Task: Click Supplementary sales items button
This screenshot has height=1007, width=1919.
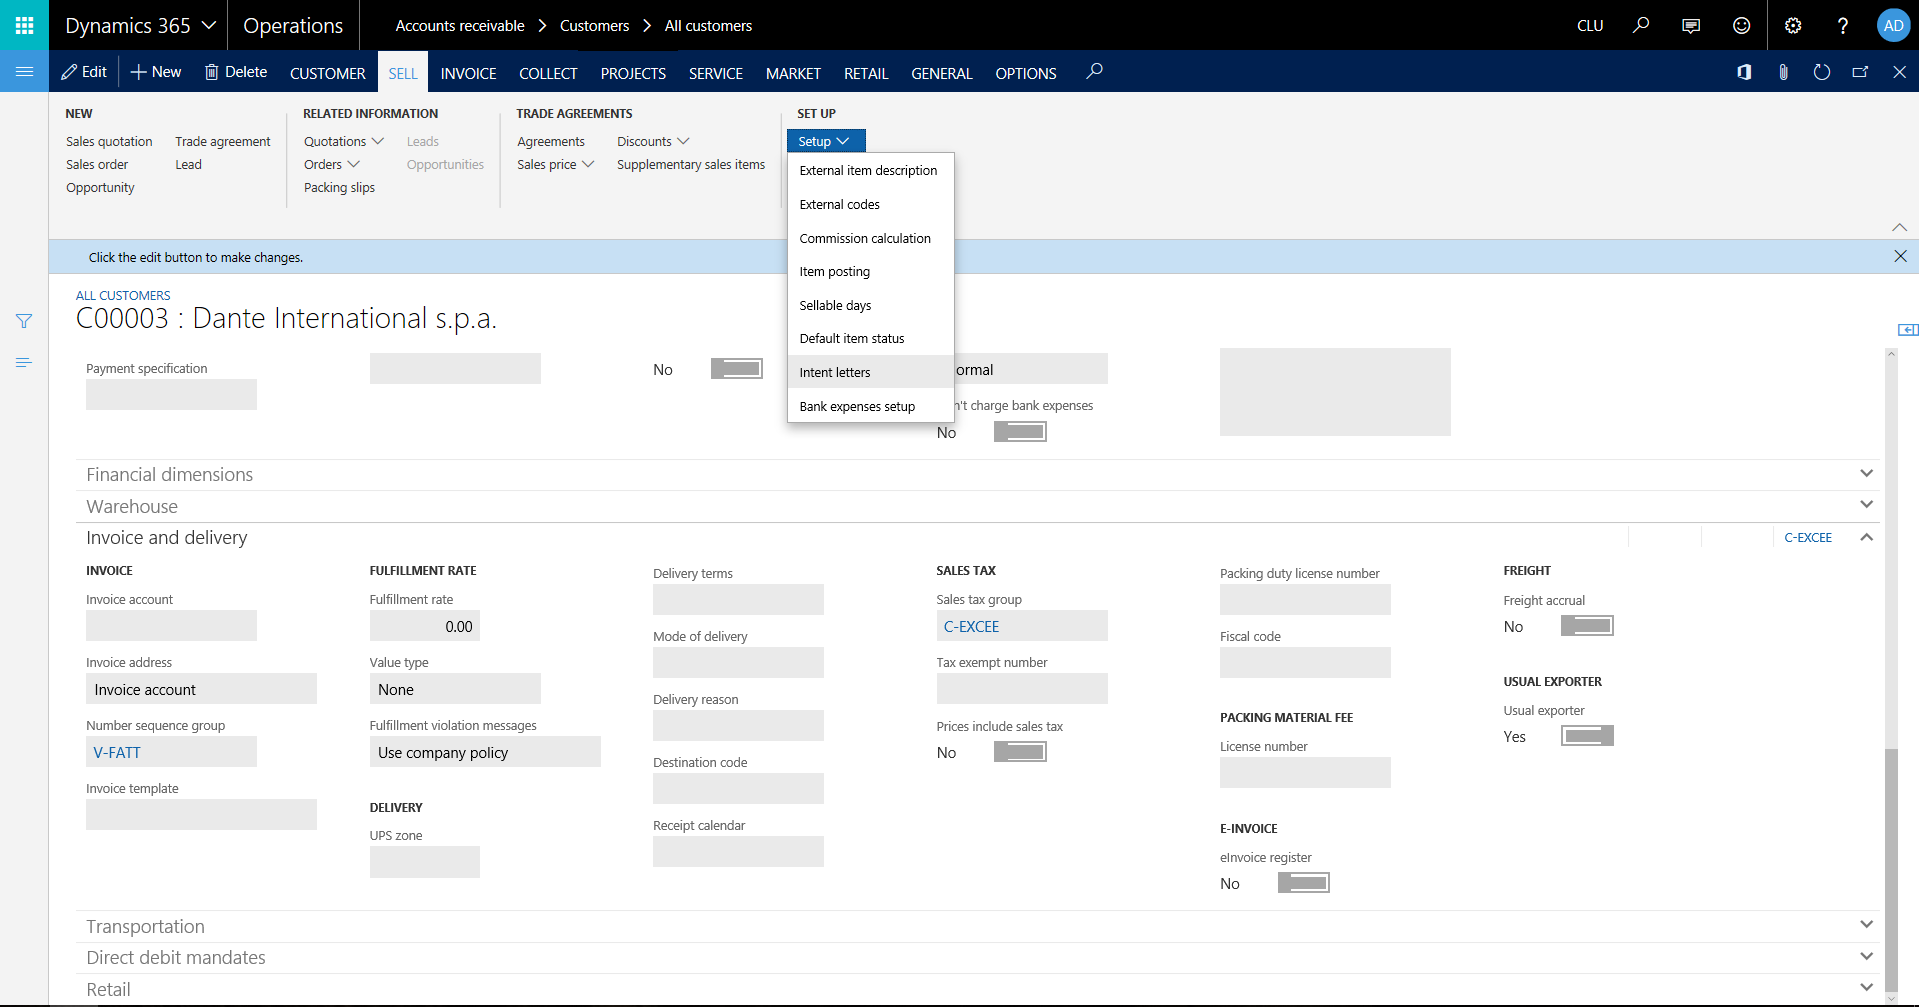Action: [691, 164]
